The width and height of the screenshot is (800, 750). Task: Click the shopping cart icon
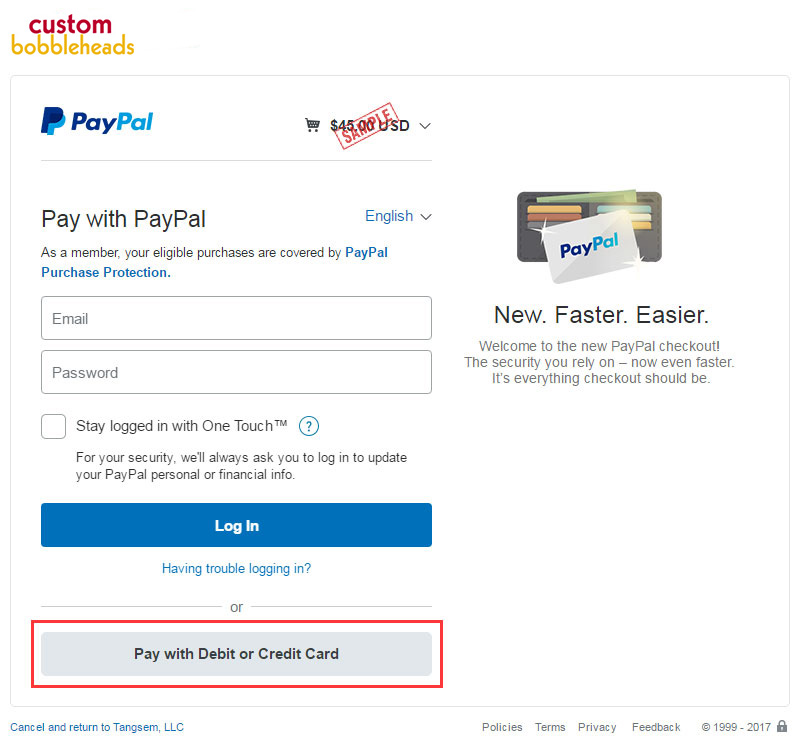click(x=312, y=125)
